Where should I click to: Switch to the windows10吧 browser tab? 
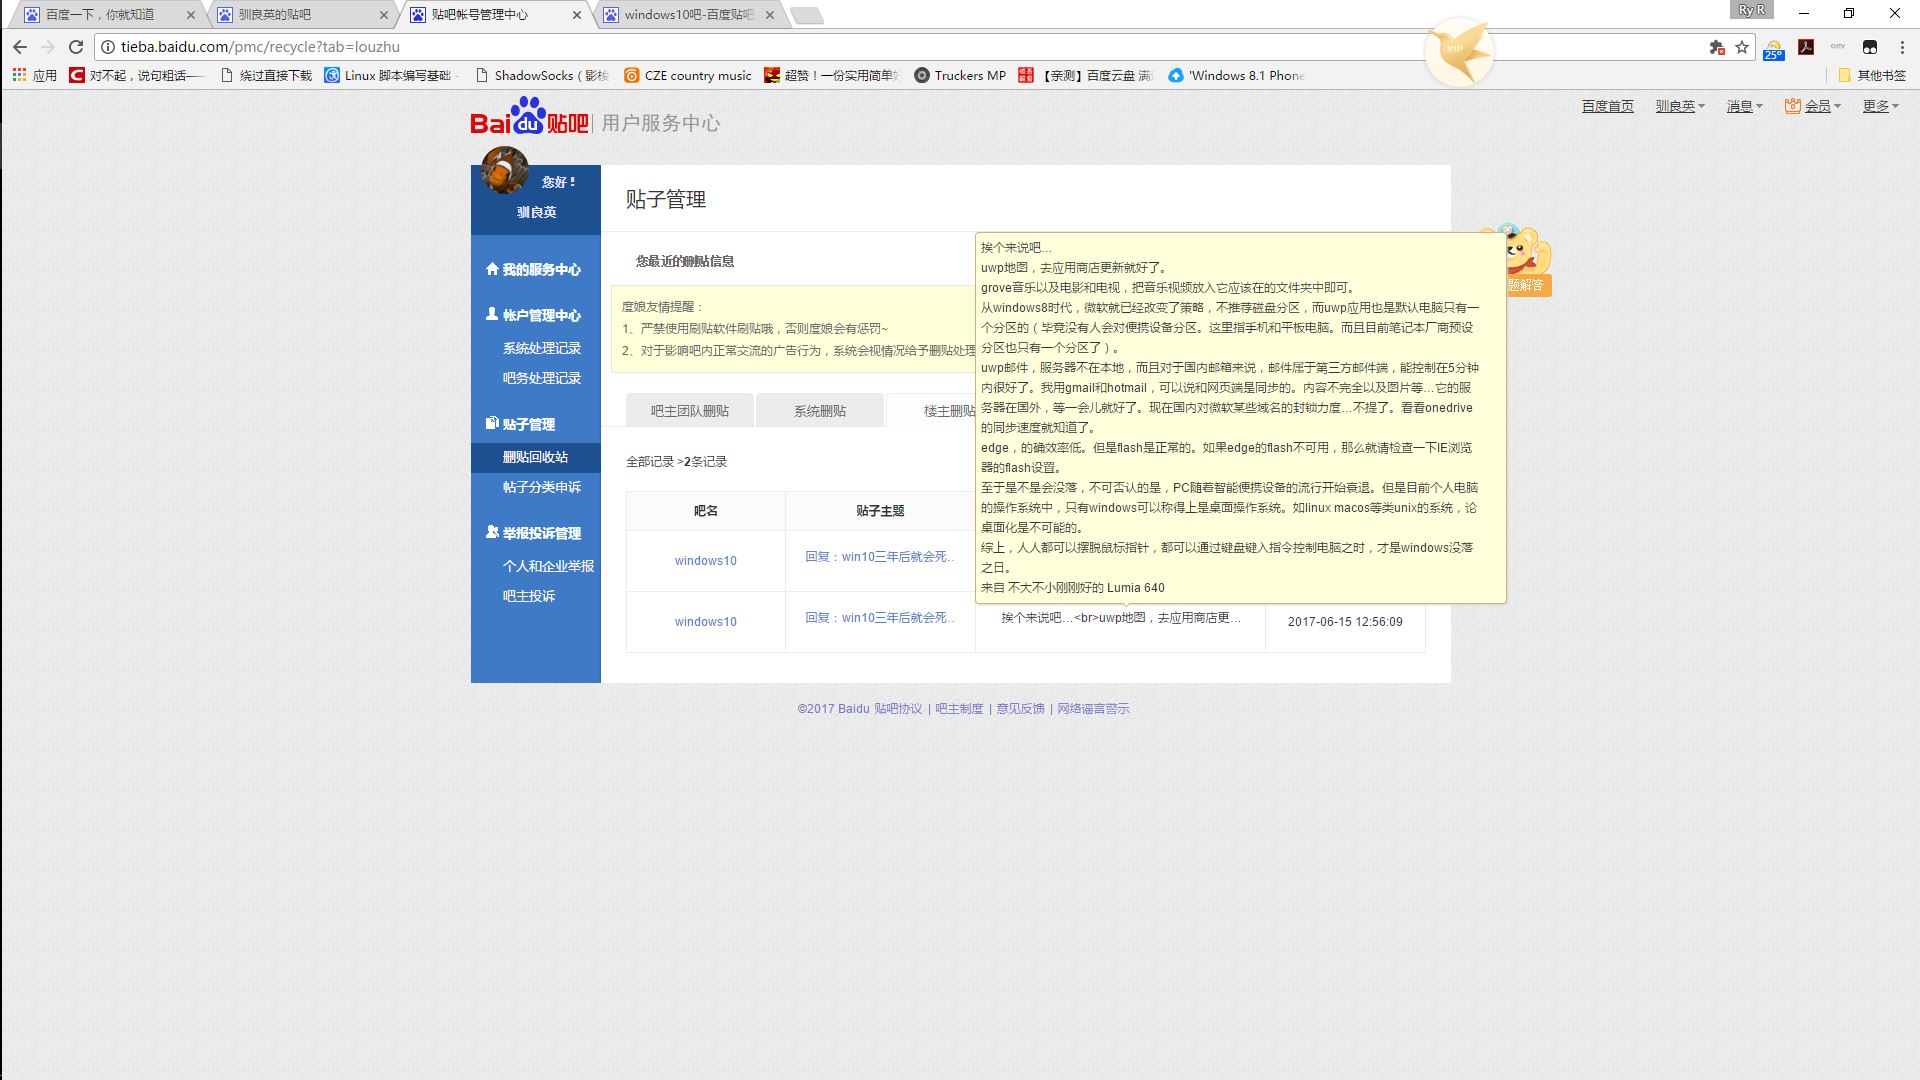pos(688,15)
